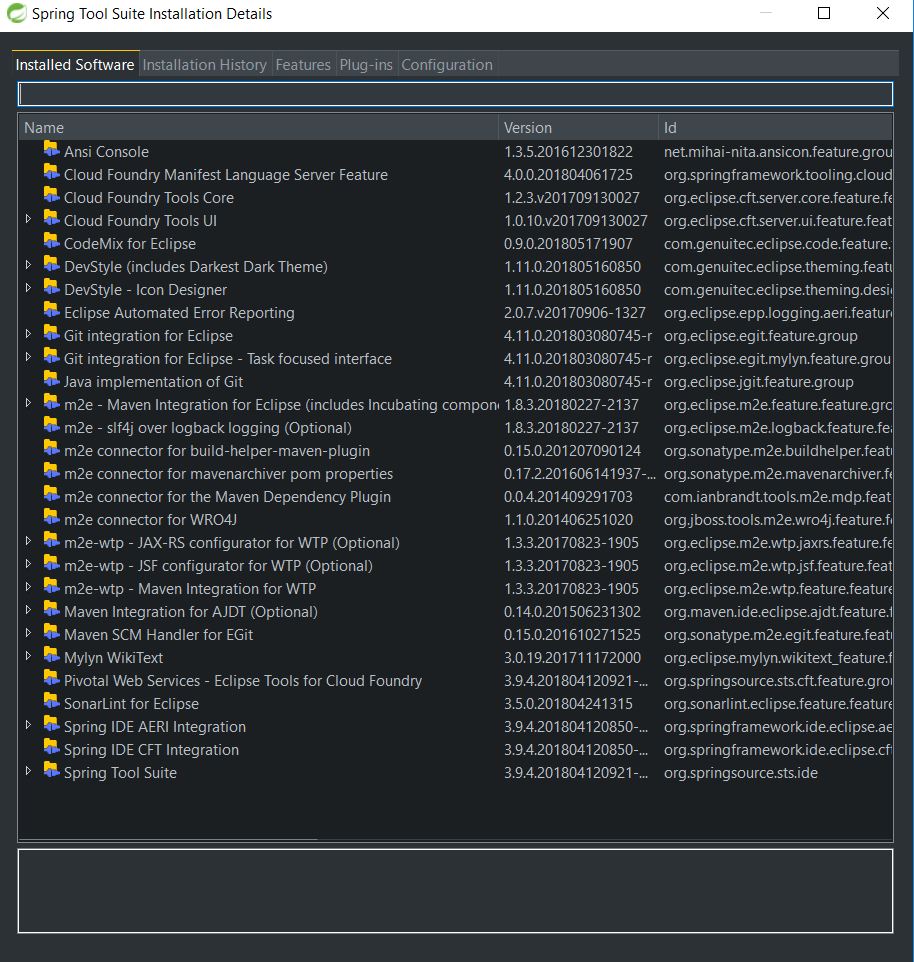The height and width of the screenshot is (962, 914).
Task: Click the Eclipse Automated Error Reporting icon
Action: pyautogui.click(x=52, y=312)
